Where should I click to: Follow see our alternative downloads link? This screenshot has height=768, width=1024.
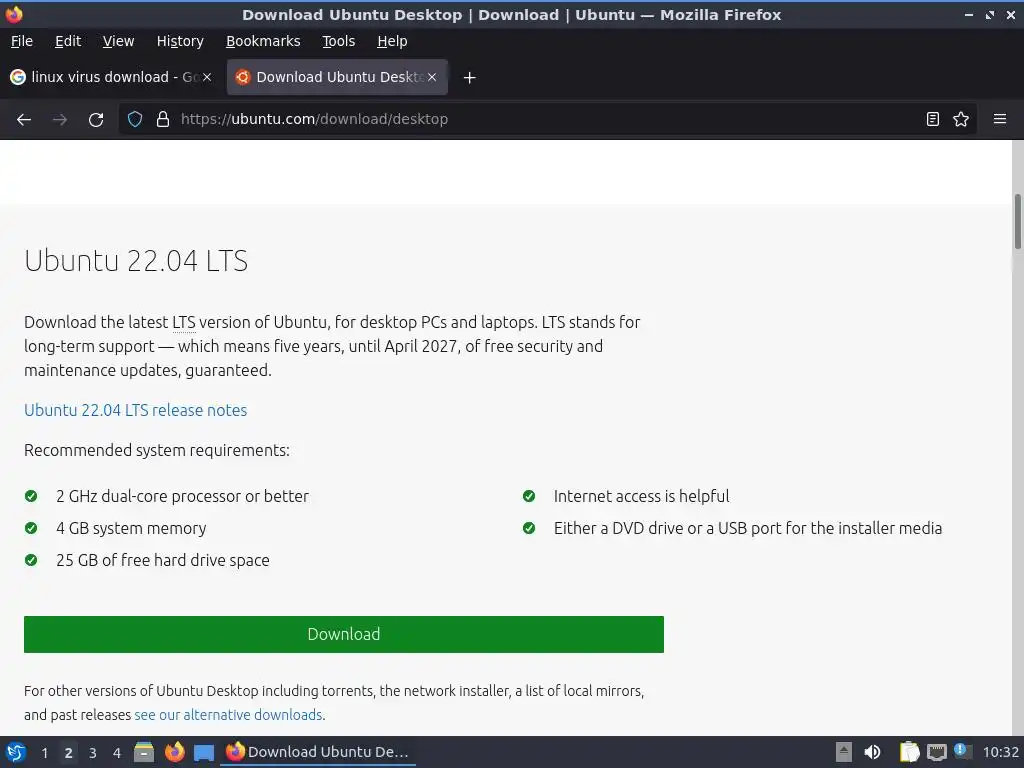pyautogui.click(x=229, y=715)
